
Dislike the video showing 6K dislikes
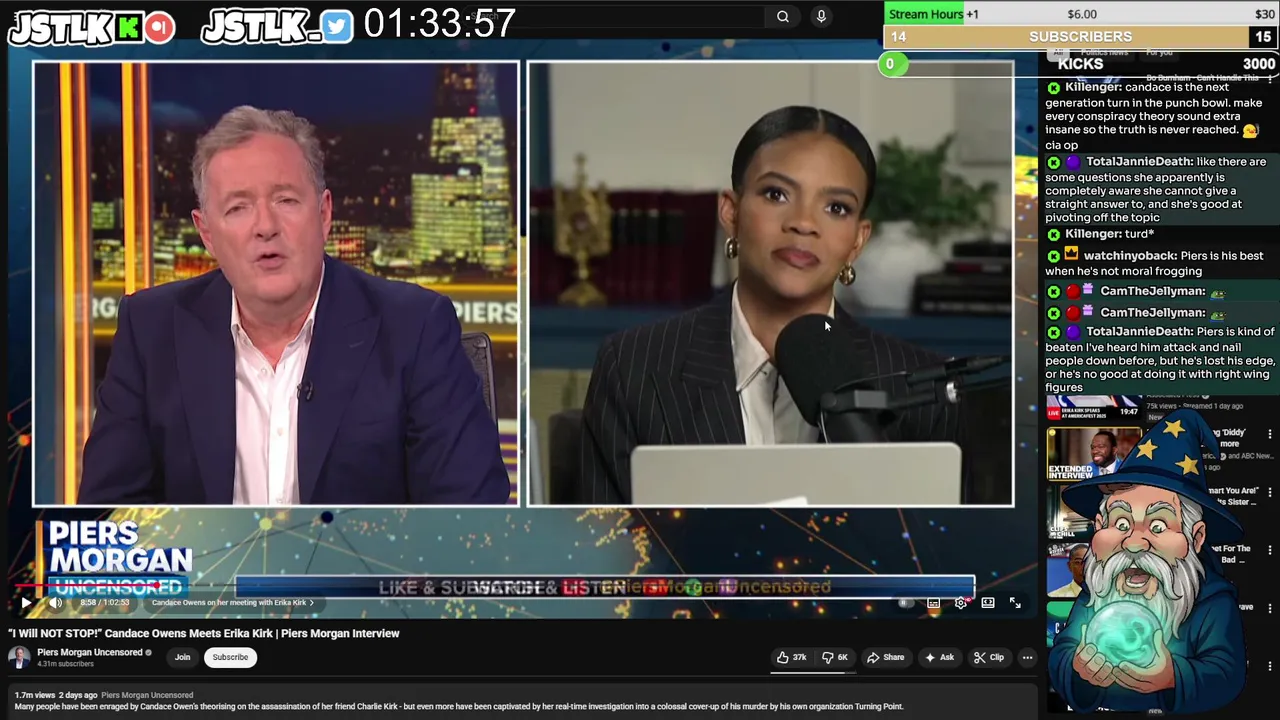click(835, 657)
